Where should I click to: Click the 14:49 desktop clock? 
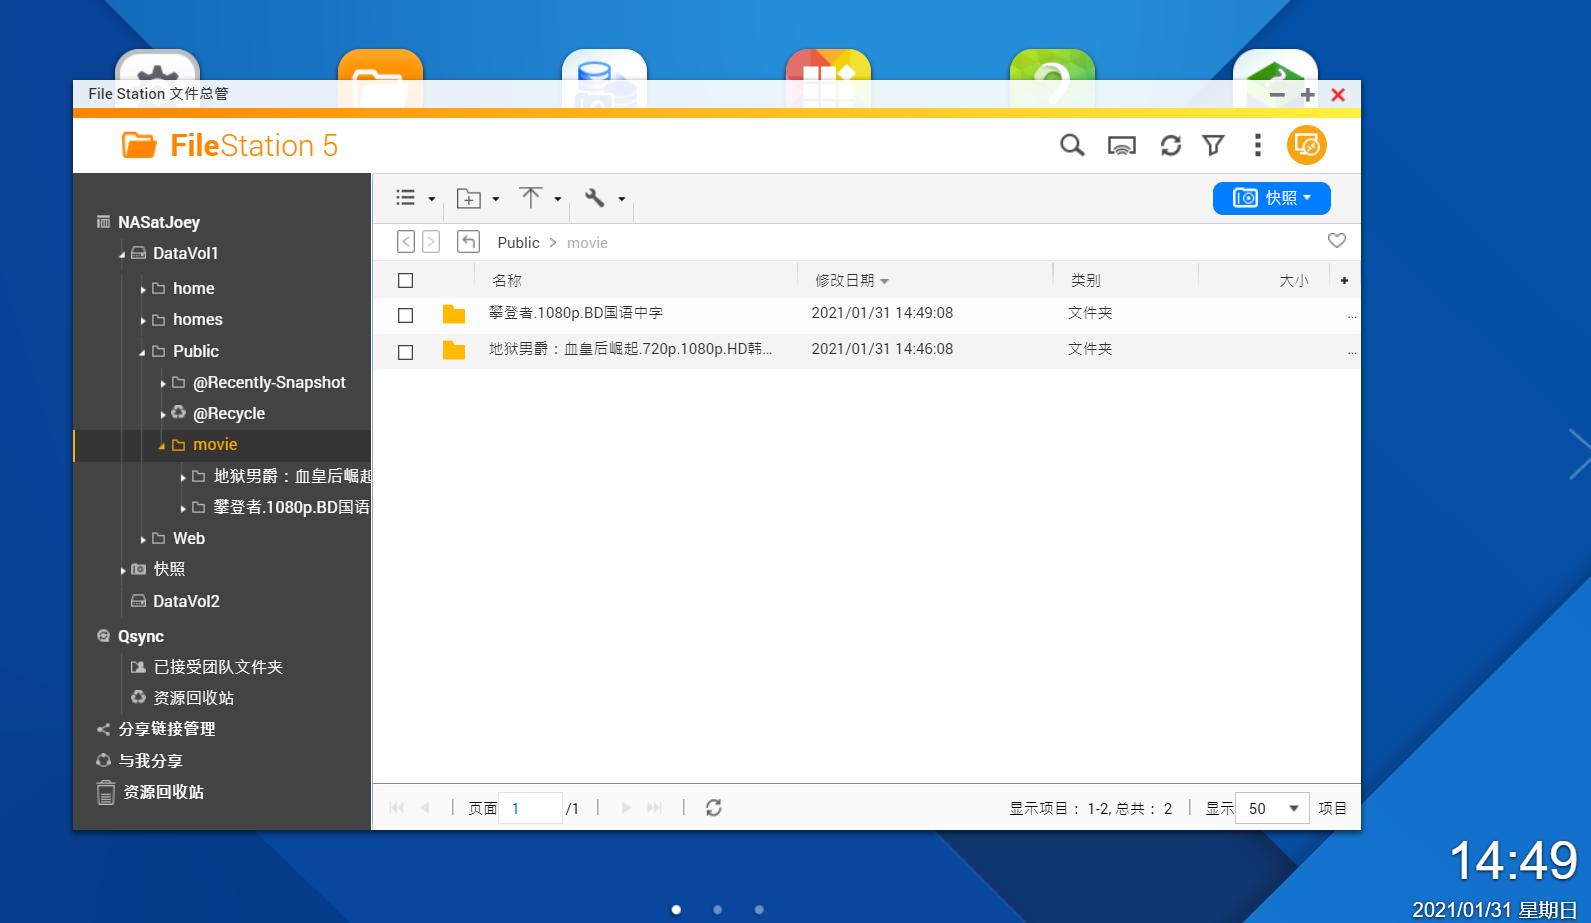[x=1513, y=861]
